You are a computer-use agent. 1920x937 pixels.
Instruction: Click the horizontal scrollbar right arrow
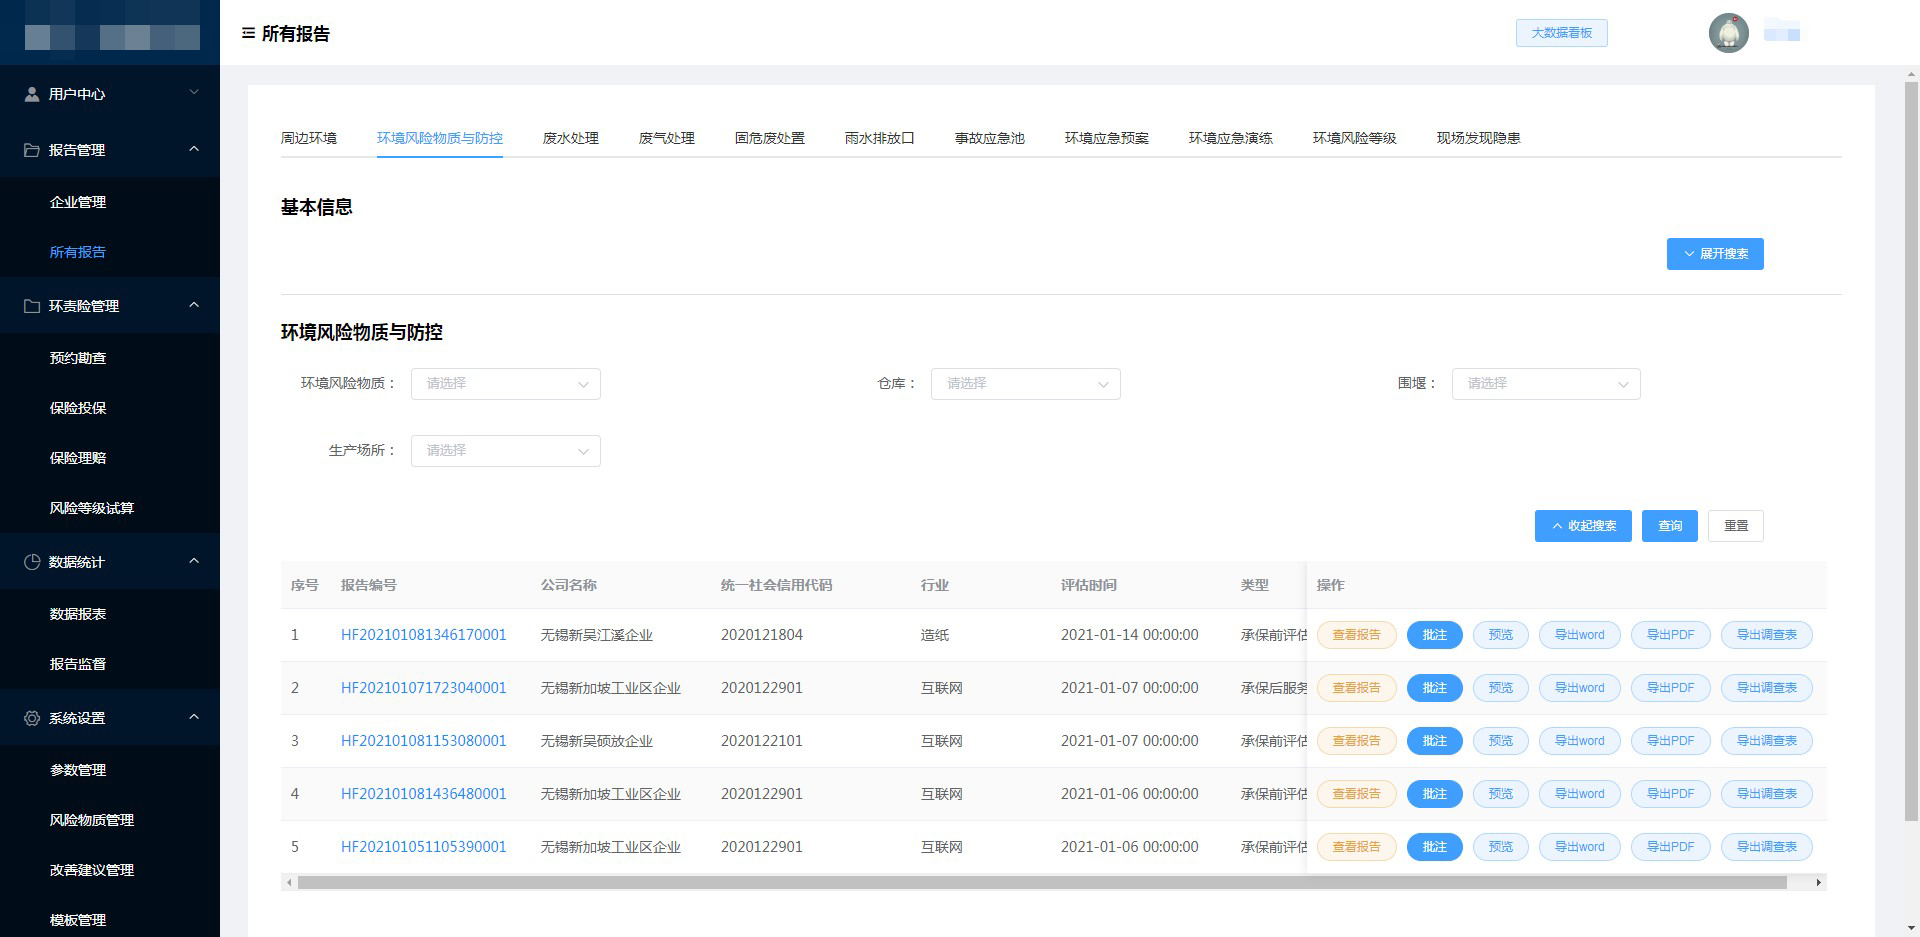click(x=1818, y=882)
